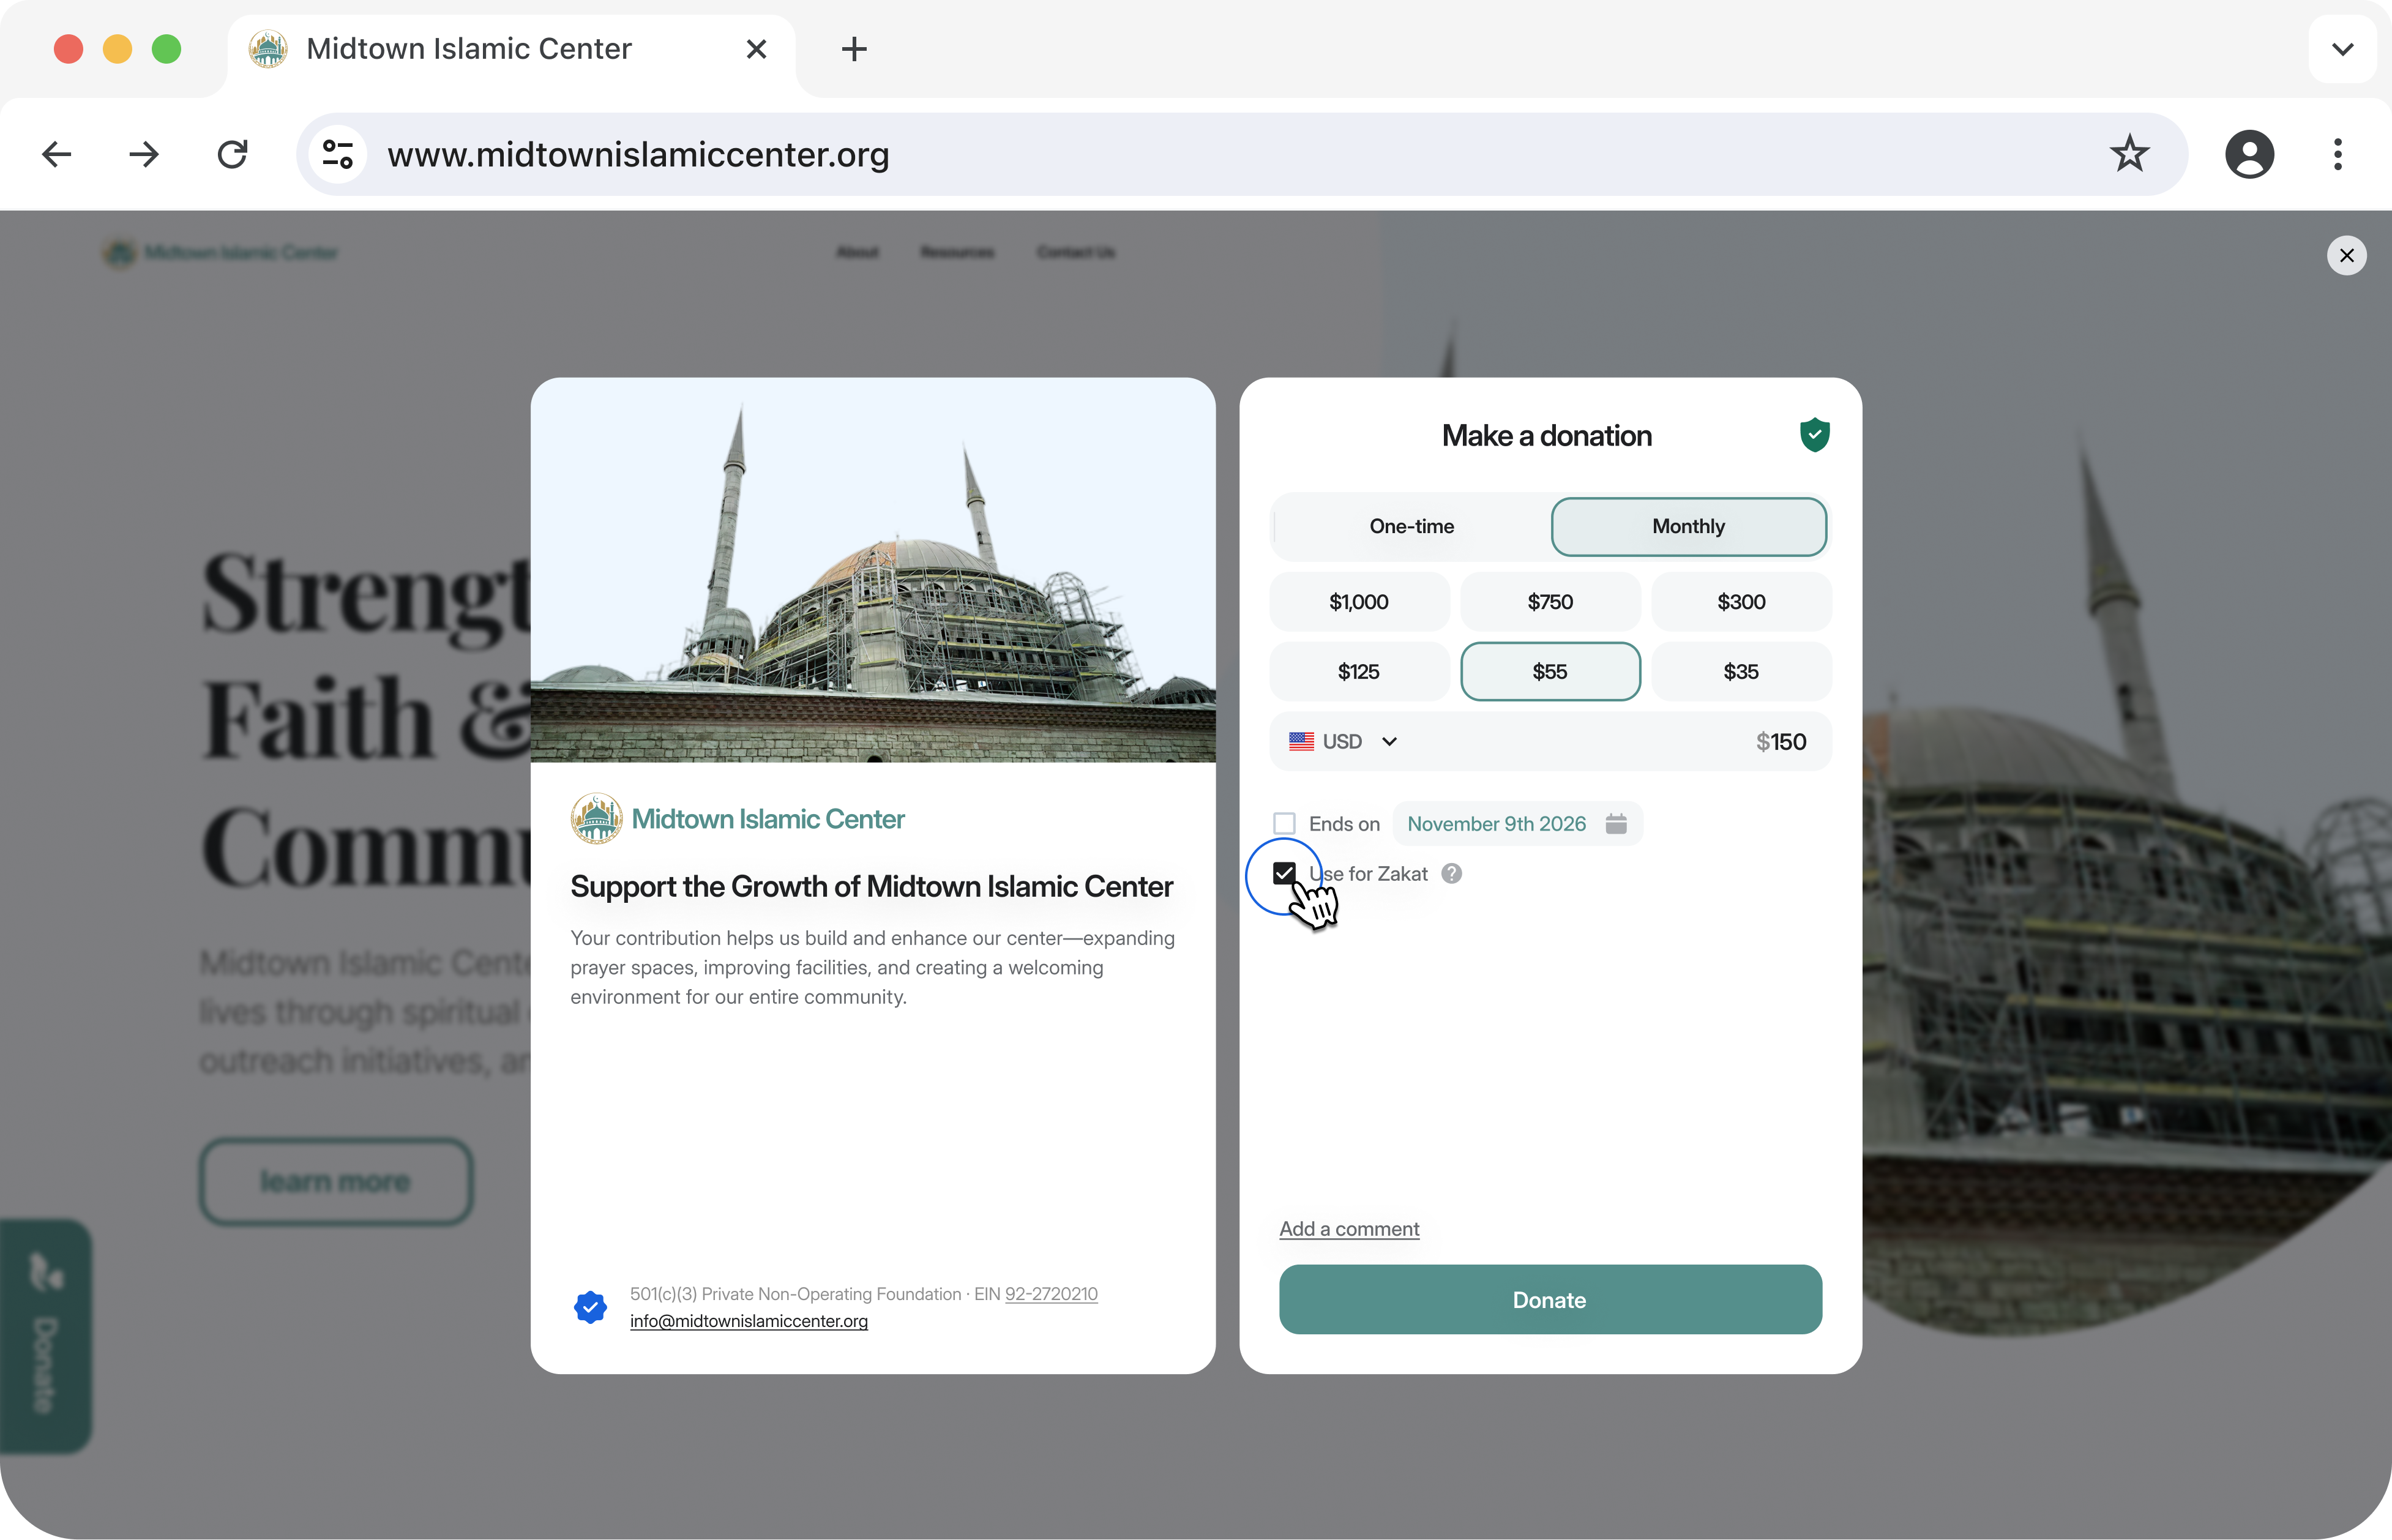Click the Zakat help question mark icon
Viewport: 2392px width, 1540px height.
coord(1451,874)
